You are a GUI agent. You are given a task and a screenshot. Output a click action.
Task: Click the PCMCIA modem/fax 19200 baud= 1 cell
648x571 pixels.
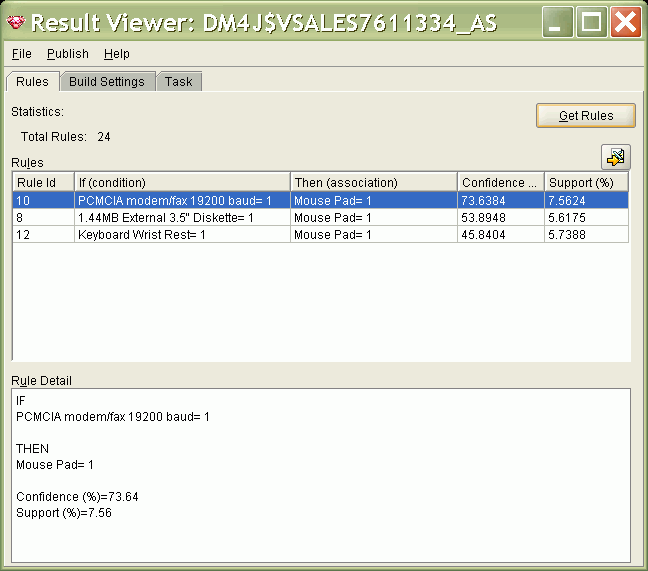point(182,200)
